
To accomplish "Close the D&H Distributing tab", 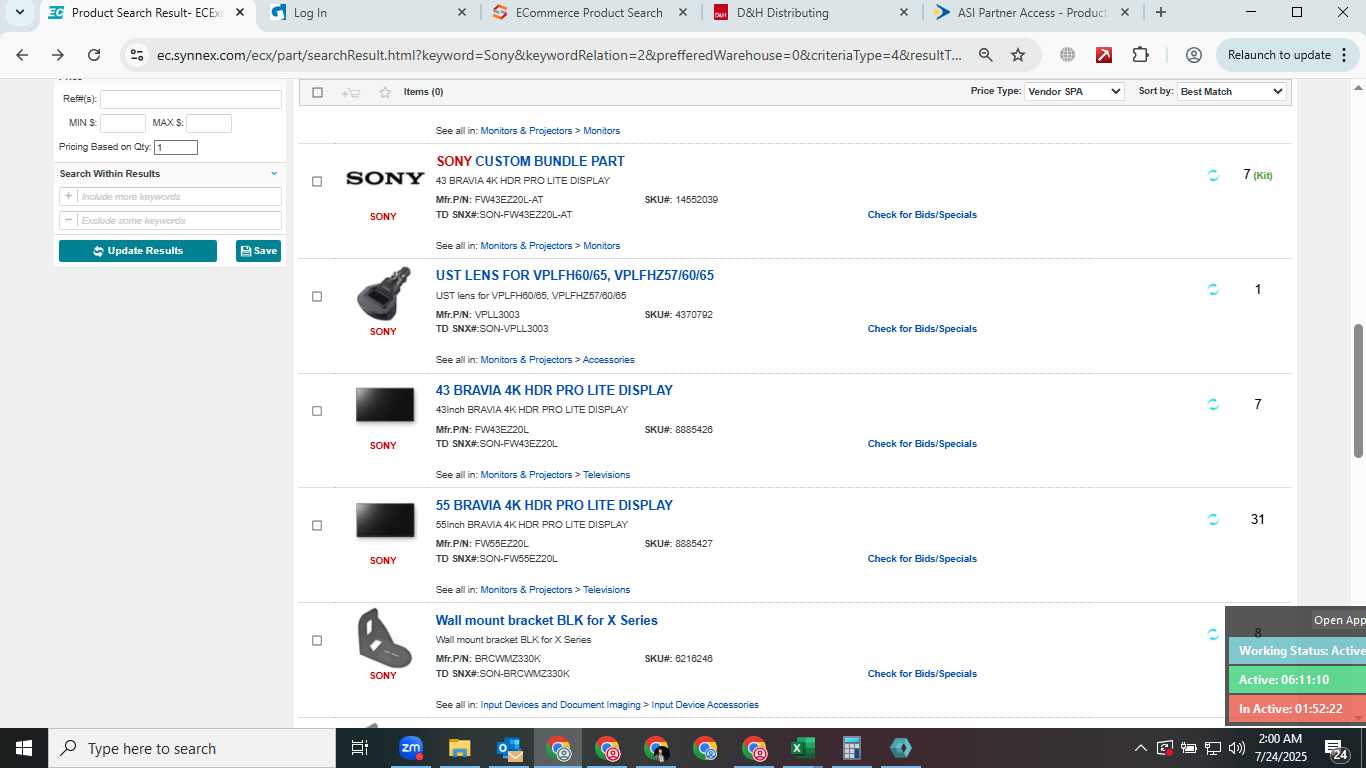I will coord(903,13).
